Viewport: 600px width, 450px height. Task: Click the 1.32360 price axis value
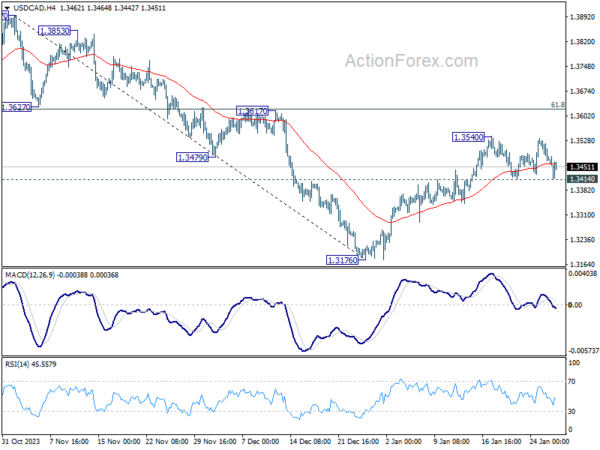click(582, 240)
